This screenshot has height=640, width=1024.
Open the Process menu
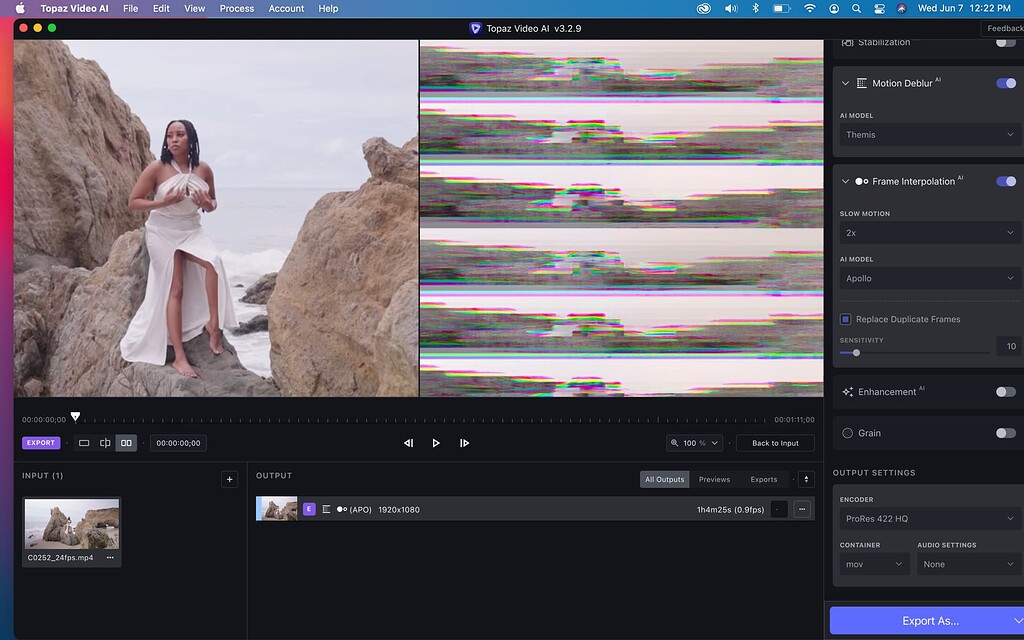(x=236, y=8)
